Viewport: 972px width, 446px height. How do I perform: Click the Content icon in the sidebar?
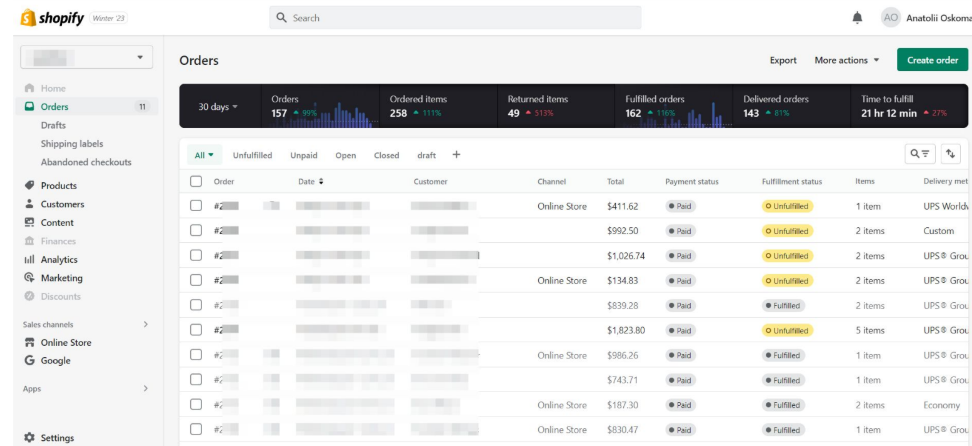click(x=29, y=222)
